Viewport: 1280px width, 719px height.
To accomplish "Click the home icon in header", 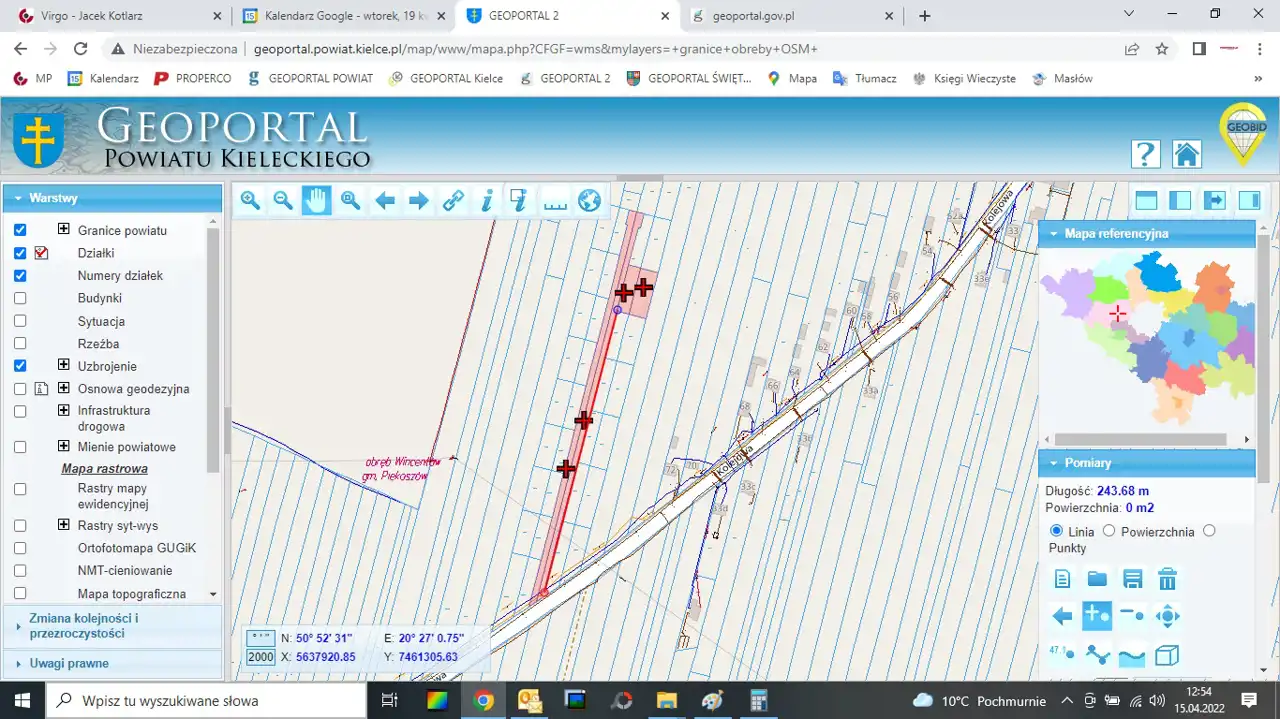I will click(1186, 154).
